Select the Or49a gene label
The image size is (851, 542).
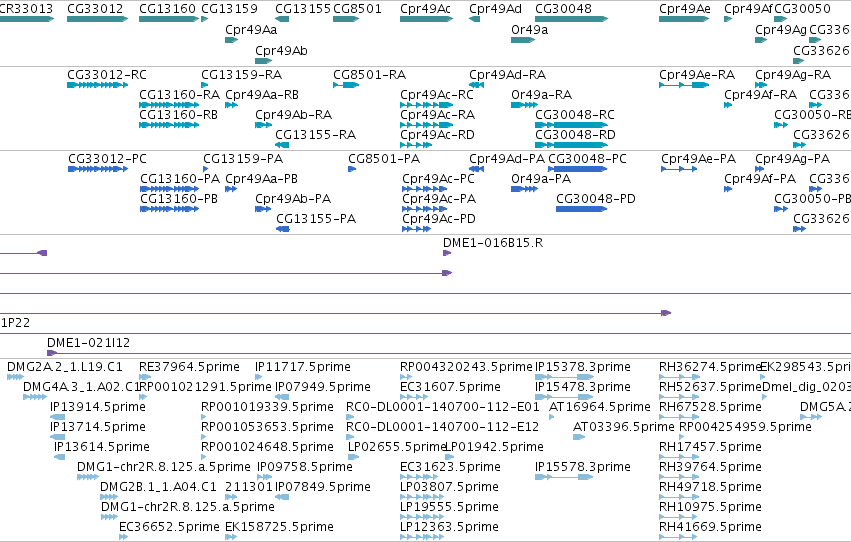click(529, 30)
